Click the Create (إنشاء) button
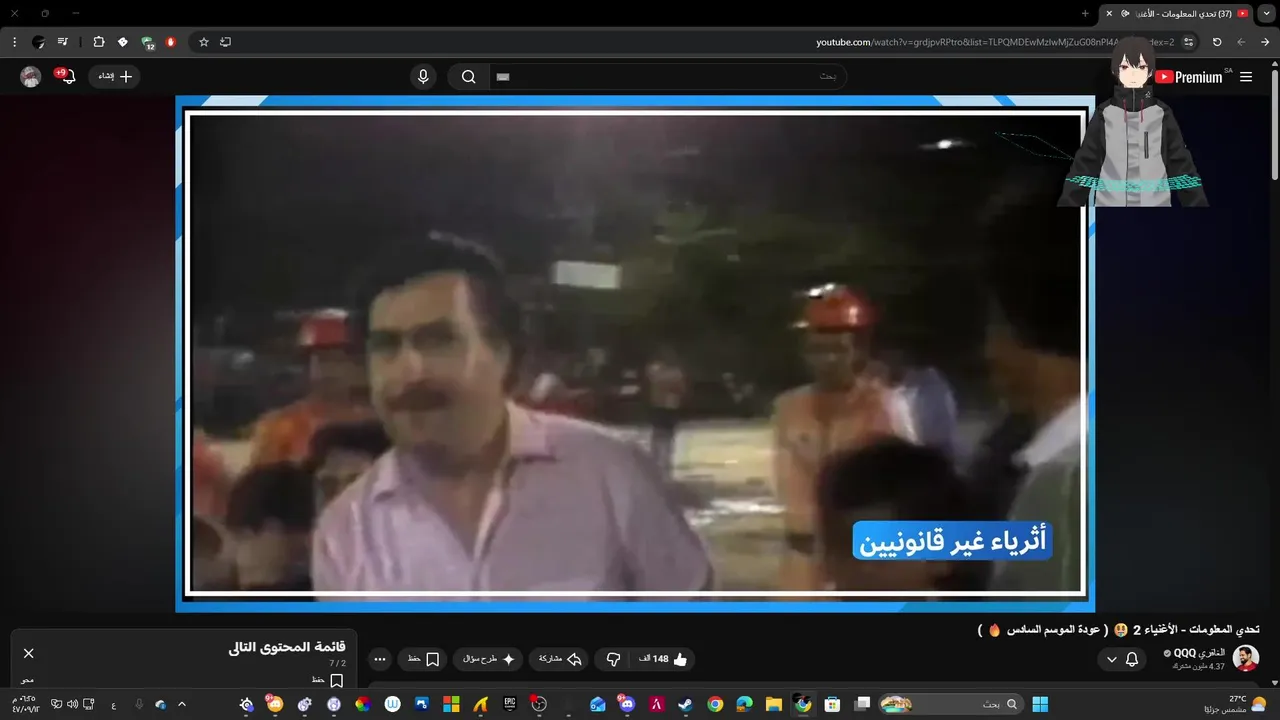 coord(115,77)
